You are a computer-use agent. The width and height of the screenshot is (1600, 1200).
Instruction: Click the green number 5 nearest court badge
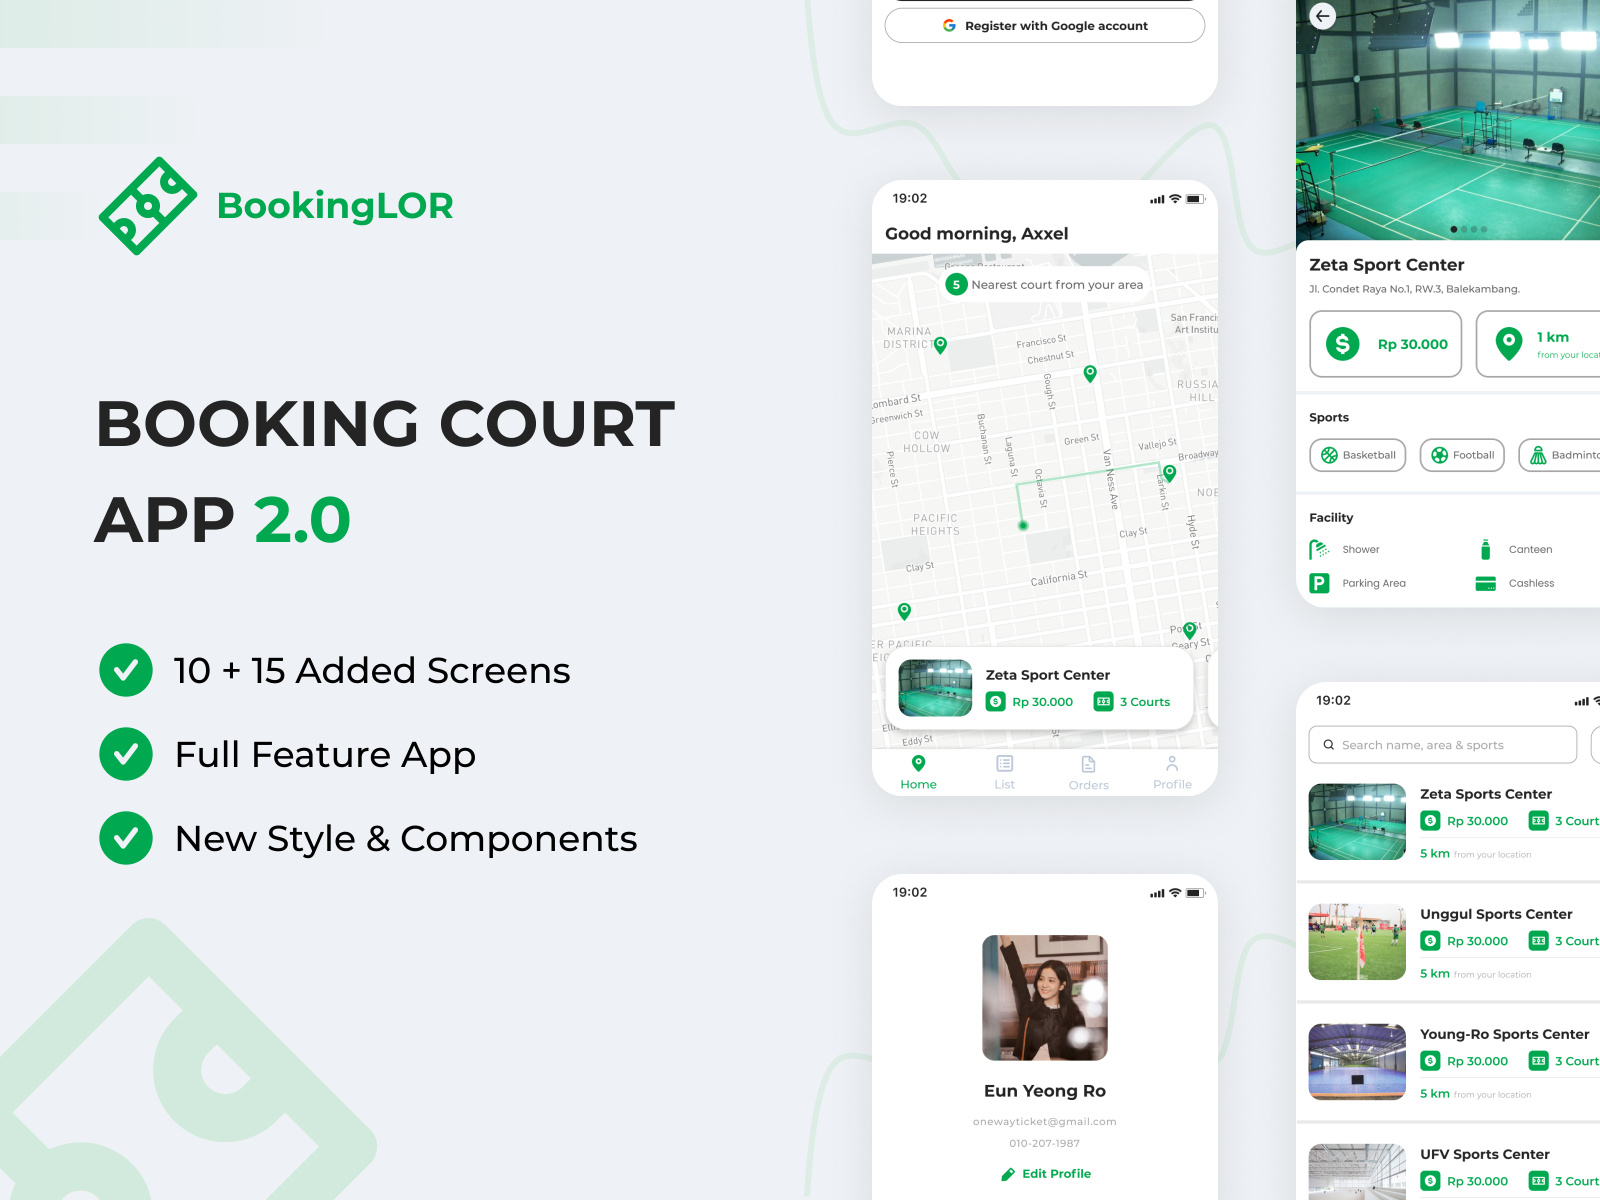pyautogui.click(x=956, y=285)
